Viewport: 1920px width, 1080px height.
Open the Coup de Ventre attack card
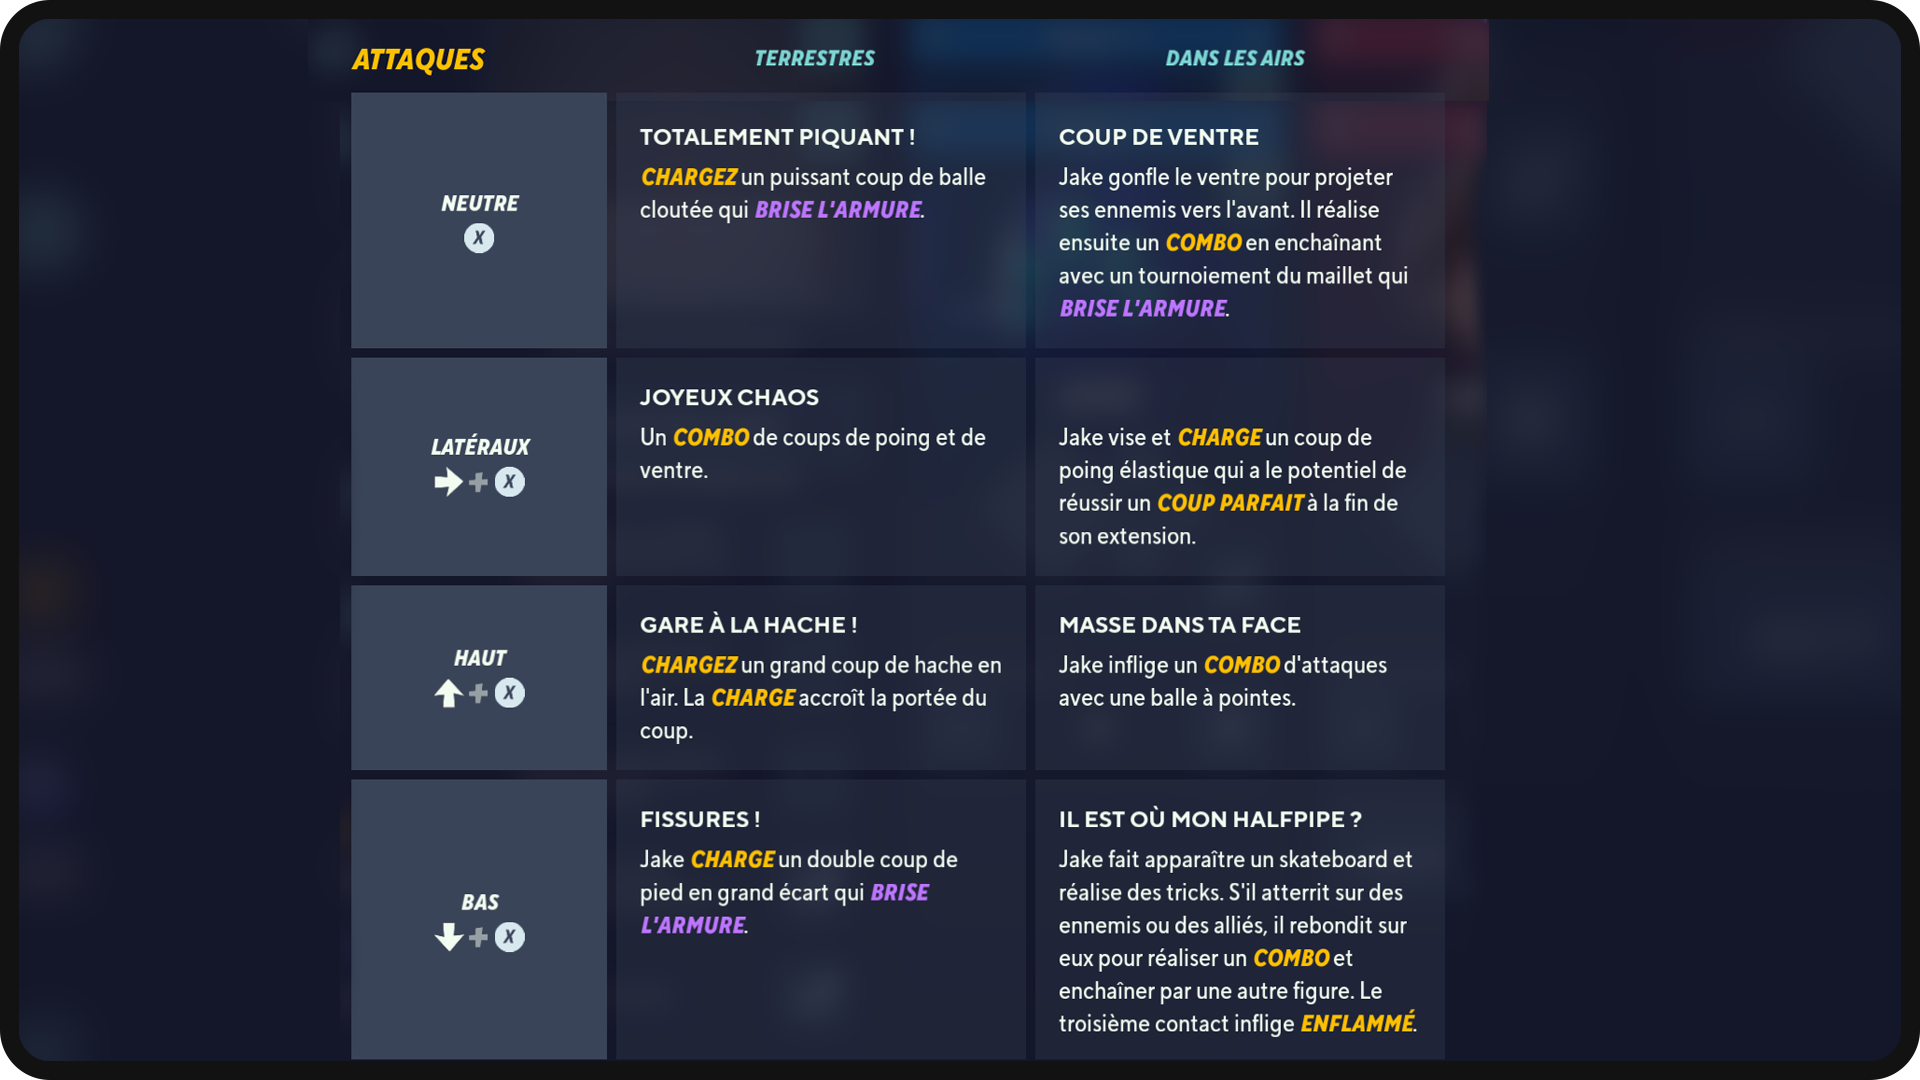click(1240, 221)
